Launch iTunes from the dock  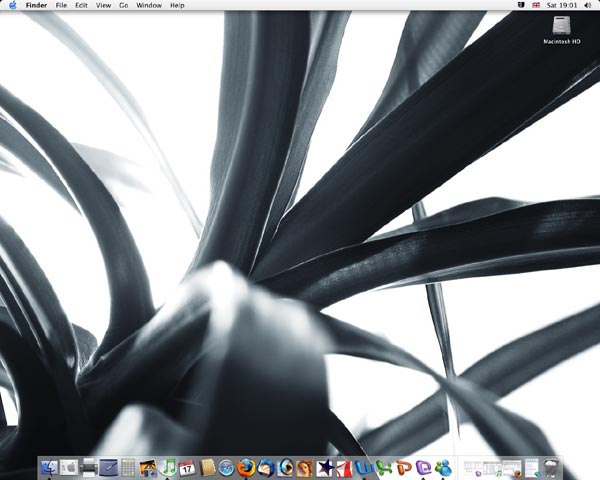click(167, 467)
